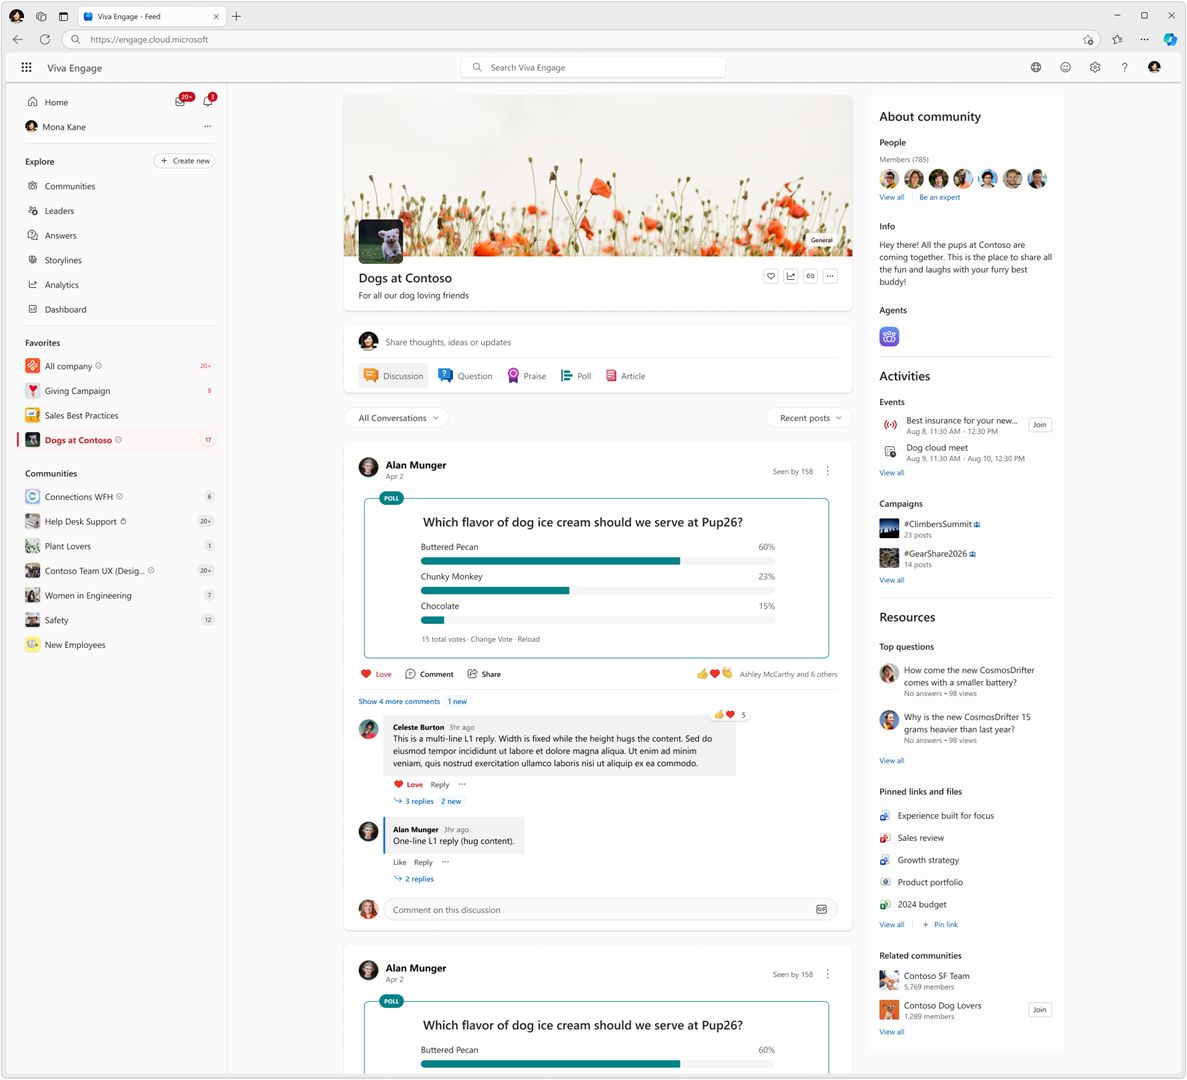
Task: Open Storylines in Explore menu
Action: tap(63, 260)
